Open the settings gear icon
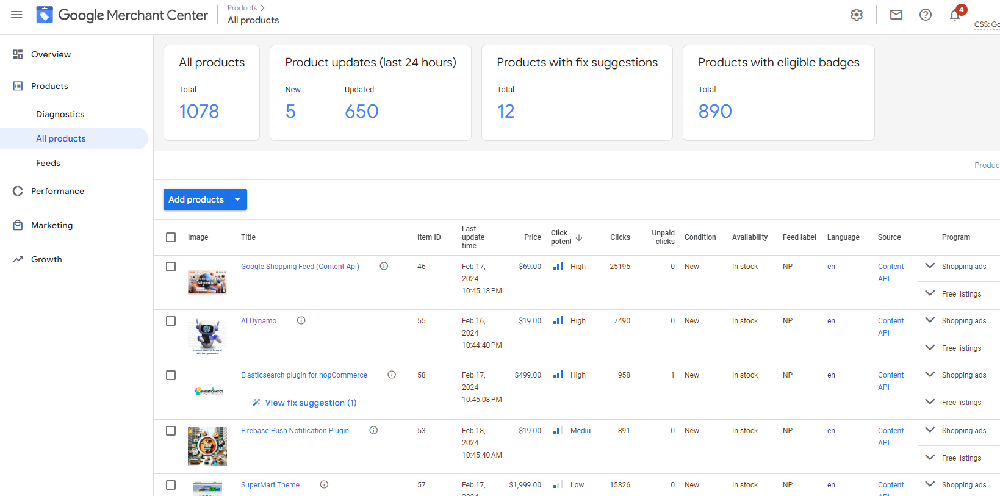Image resolution: width=1000 pixels, height=496 pixels. tap(857, 15)
